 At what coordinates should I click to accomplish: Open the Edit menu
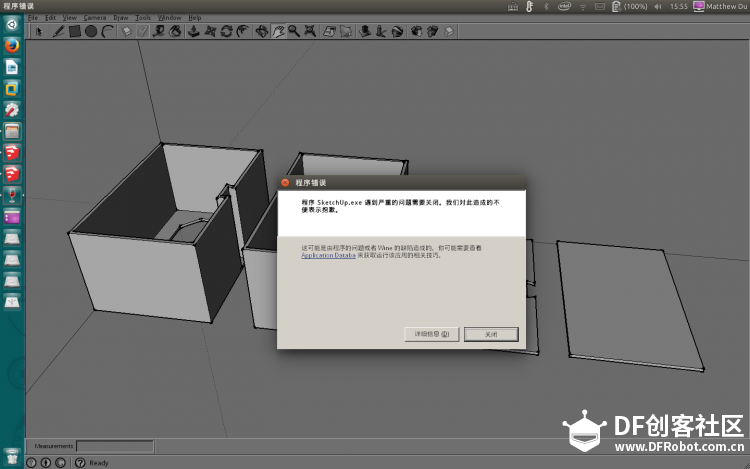50,18
